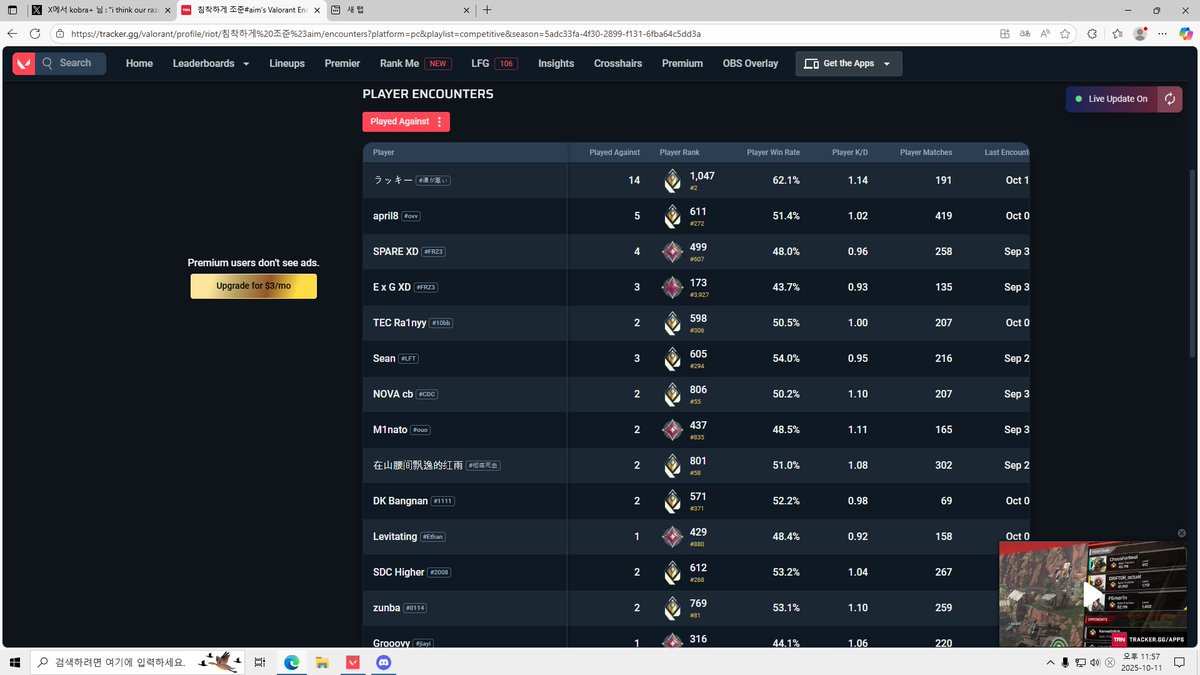Open the OBS Overlay page
Screen dimensions: 1200x675
coord(750,63)
